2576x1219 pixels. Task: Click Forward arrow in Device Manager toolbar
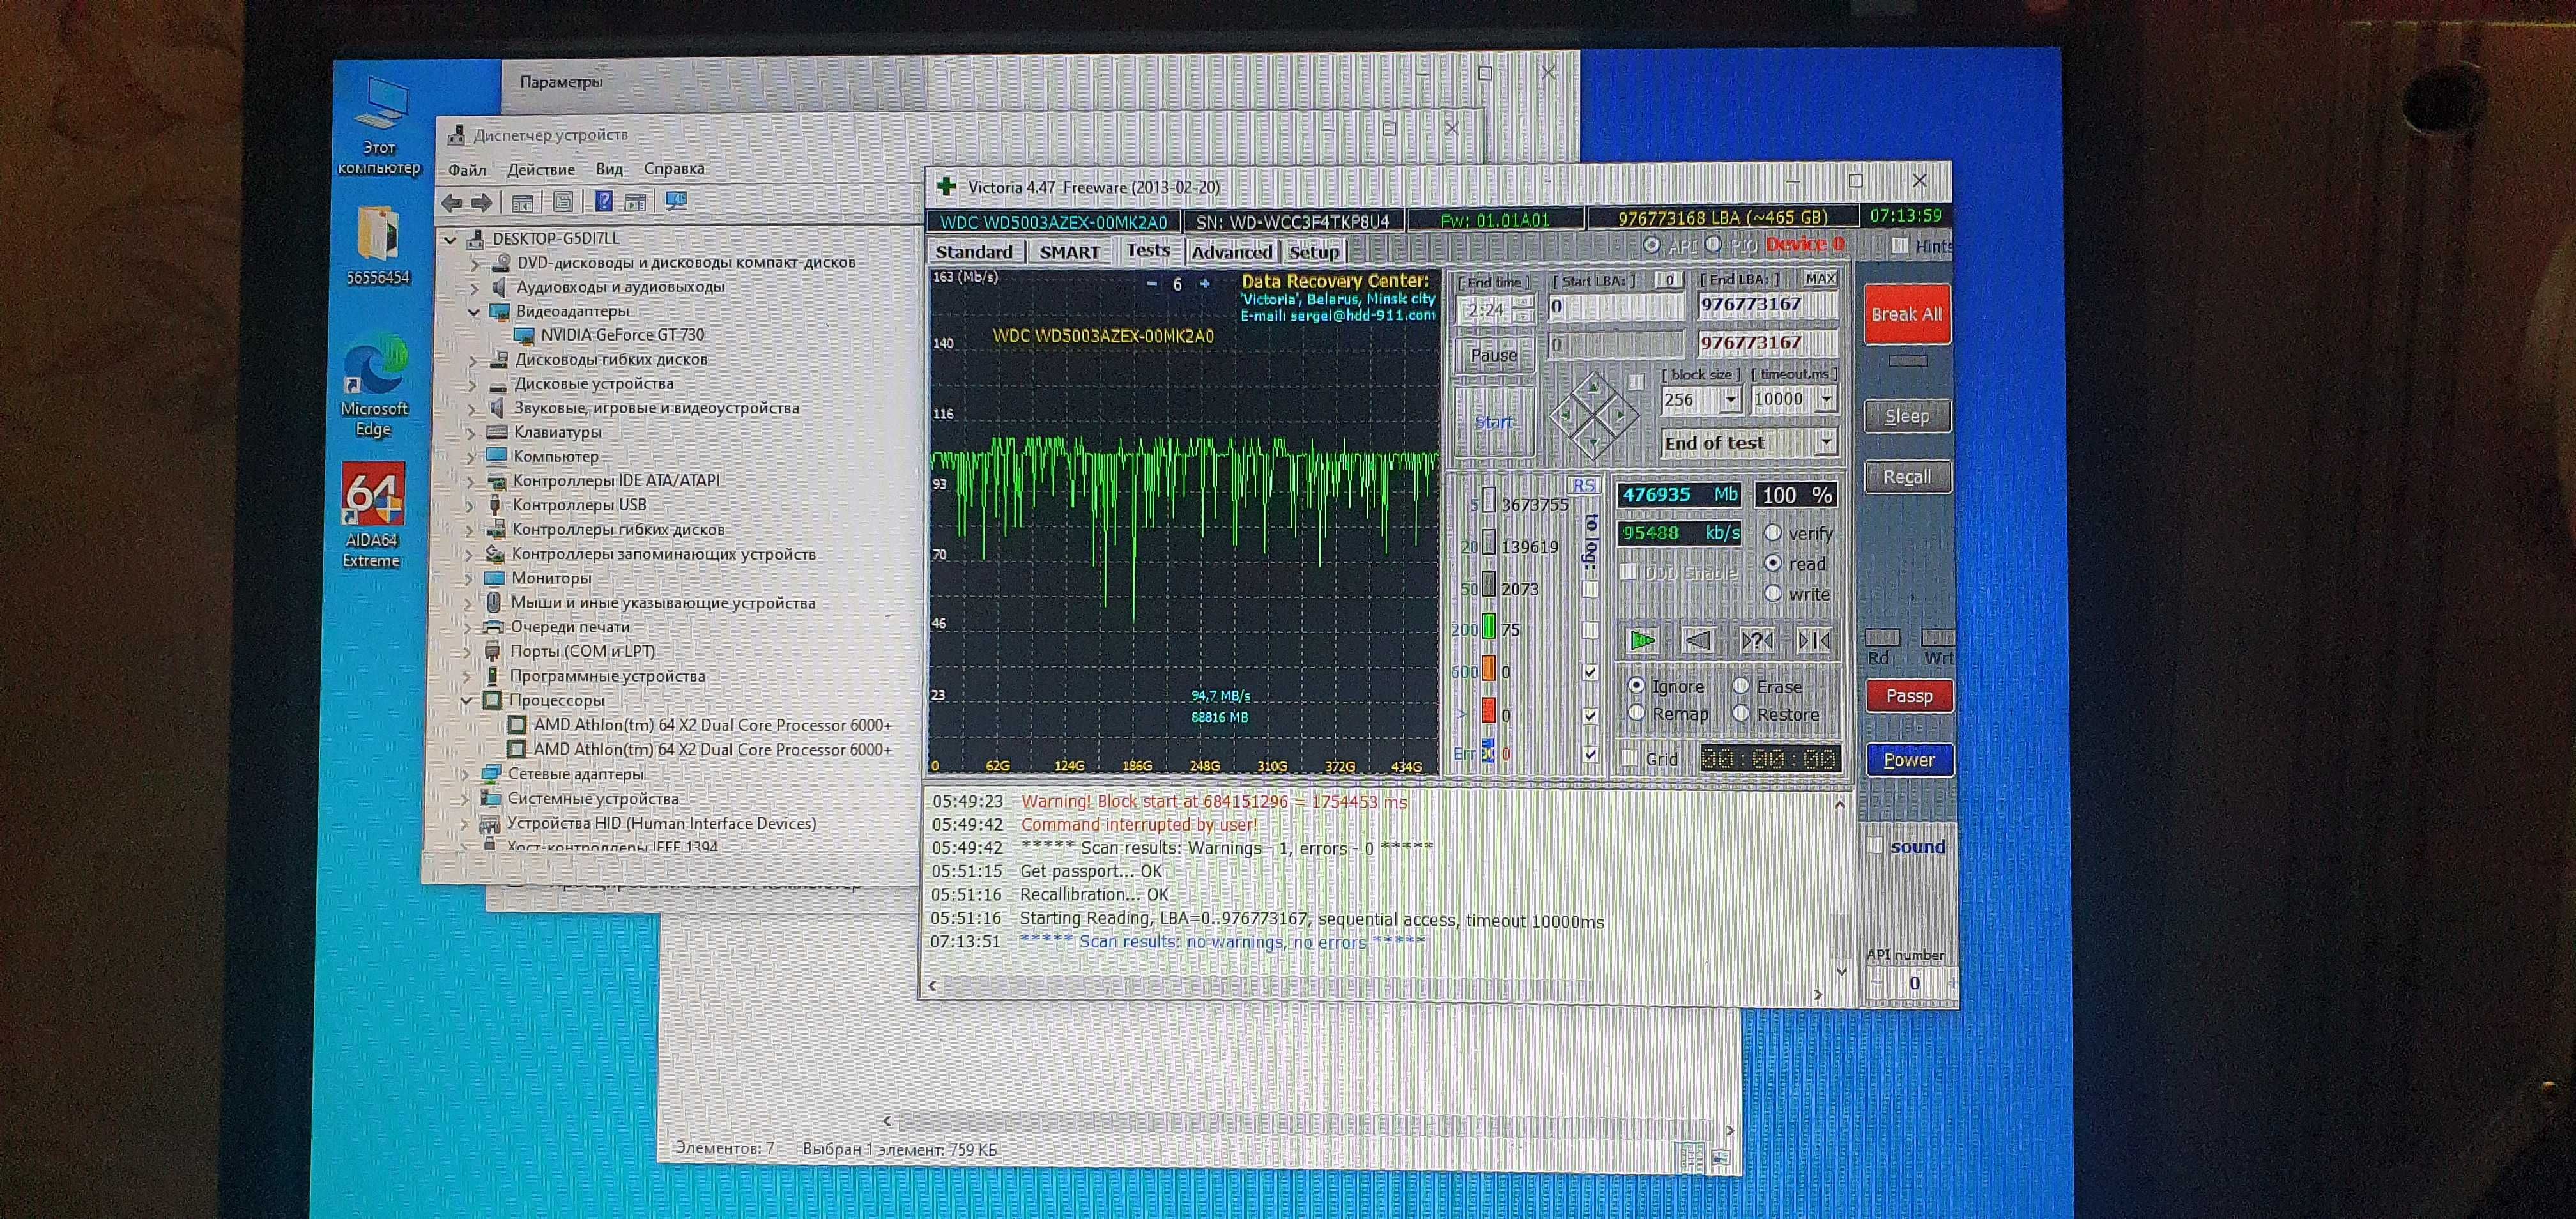tap(482, 203)
